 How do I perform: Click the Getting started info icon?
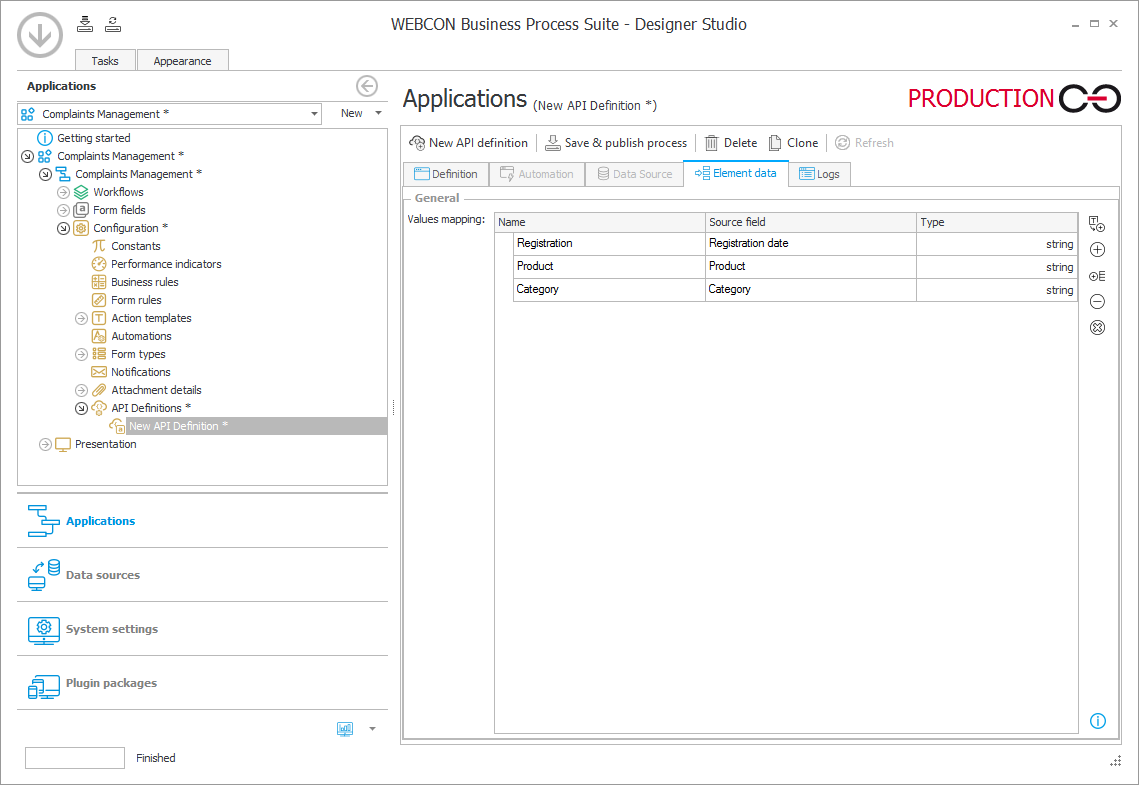click(45, 138)
